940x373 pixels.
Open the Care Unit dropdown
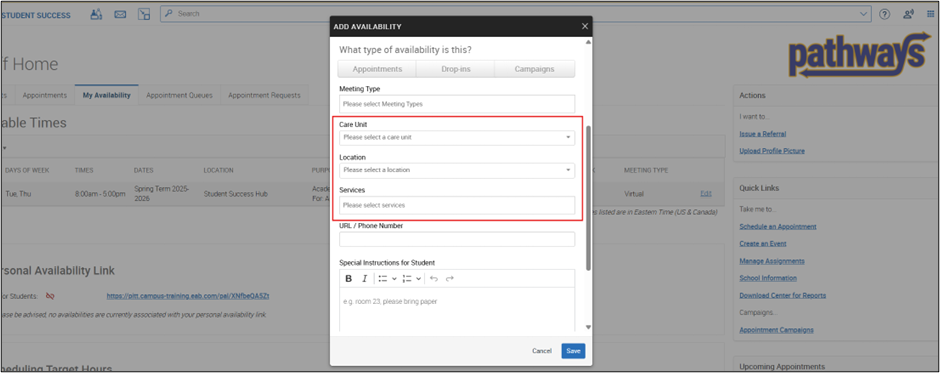457,137
